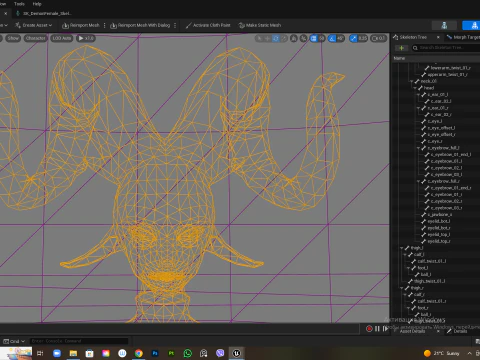Click the green add bone button
The height and width of the screenshot is (360, 480).
(x=402, y=48)
